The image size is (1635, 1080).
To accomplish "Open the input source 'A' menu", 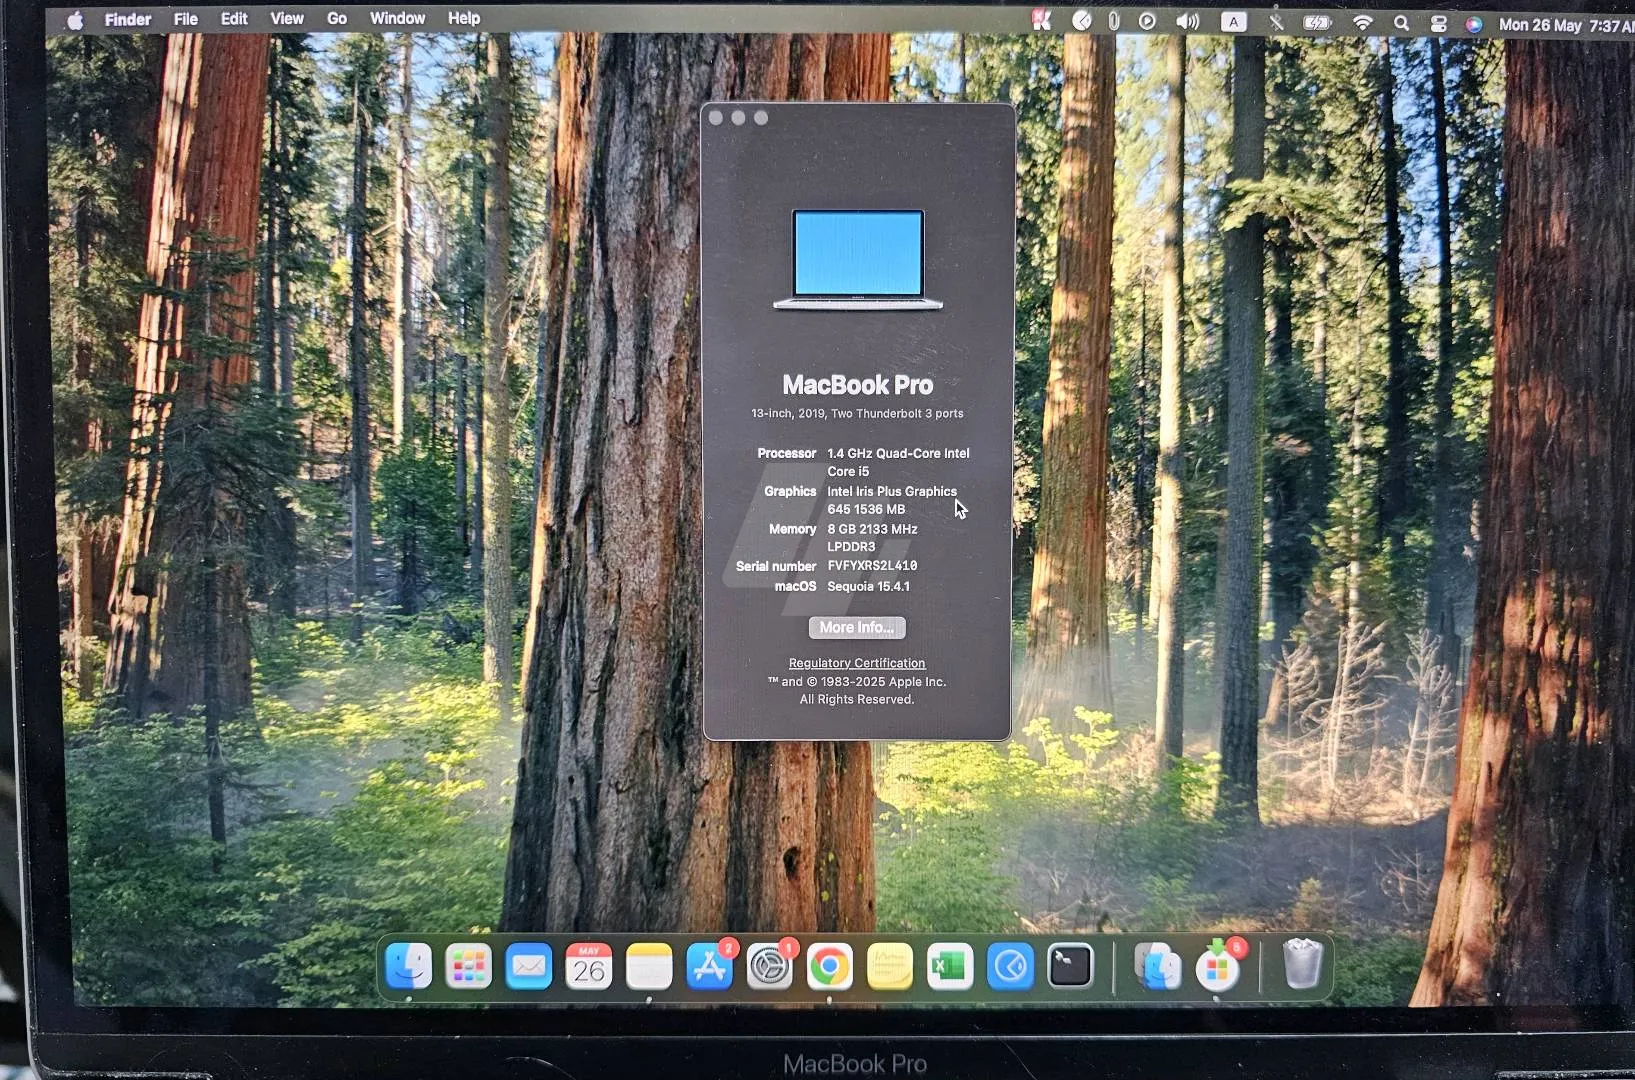I will click(1234, 21).
